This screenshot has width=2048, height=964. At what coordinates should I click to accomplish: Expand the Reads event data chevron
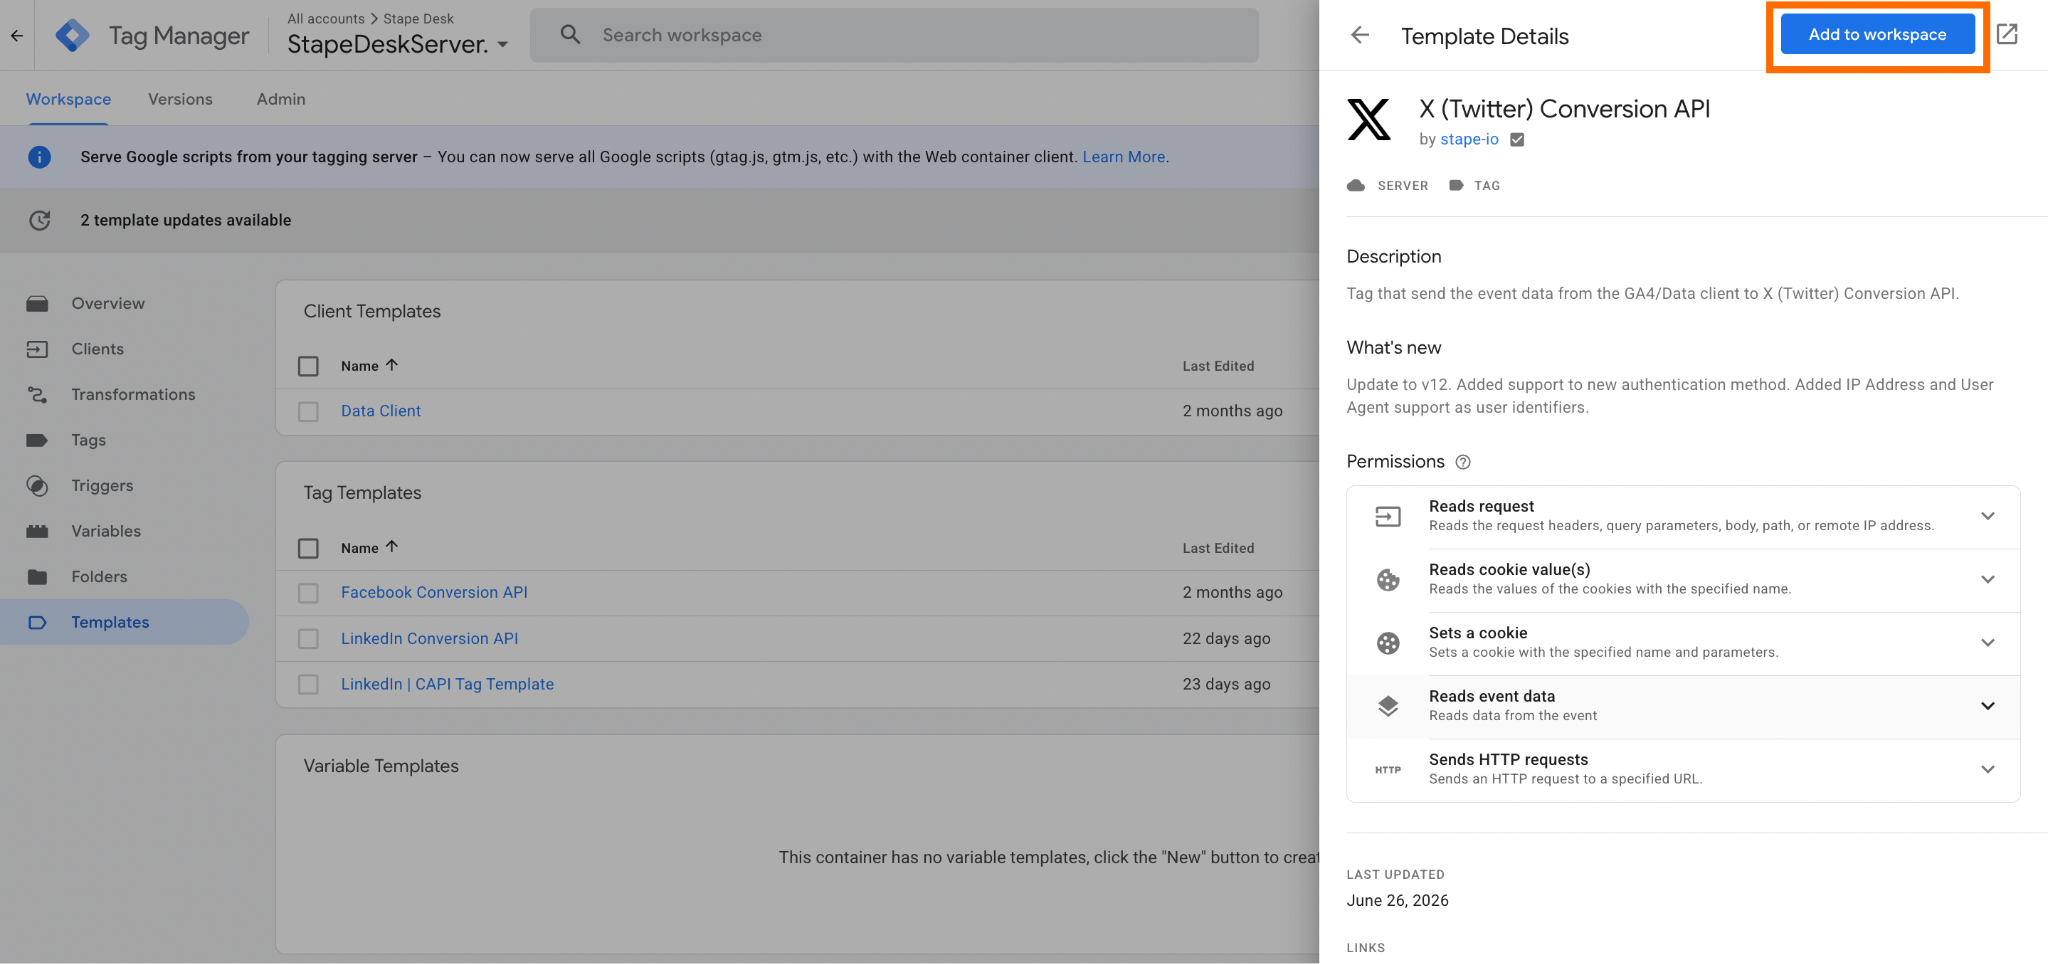pyautogui.click(x=1988, y=706)
